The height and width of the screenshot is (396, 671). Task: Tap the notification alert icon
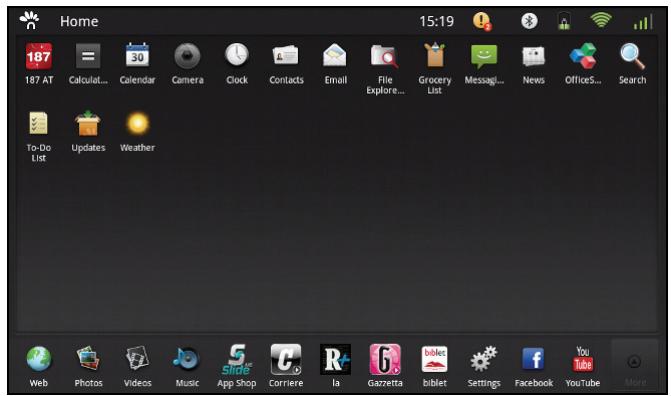(482, 21)
